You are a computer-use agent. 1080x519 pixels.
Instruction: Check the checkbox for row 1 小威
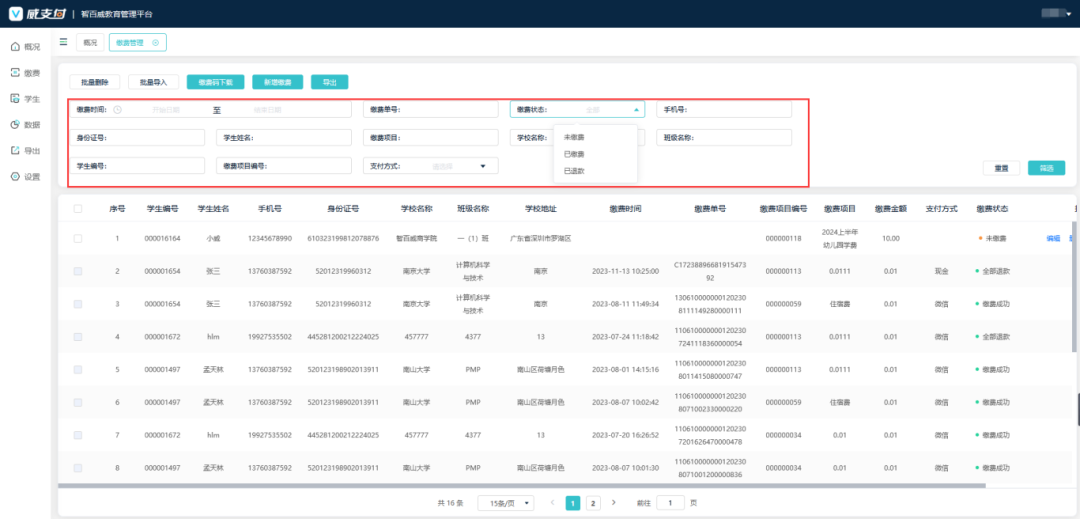pyautogui.click(x=78, y=239)
